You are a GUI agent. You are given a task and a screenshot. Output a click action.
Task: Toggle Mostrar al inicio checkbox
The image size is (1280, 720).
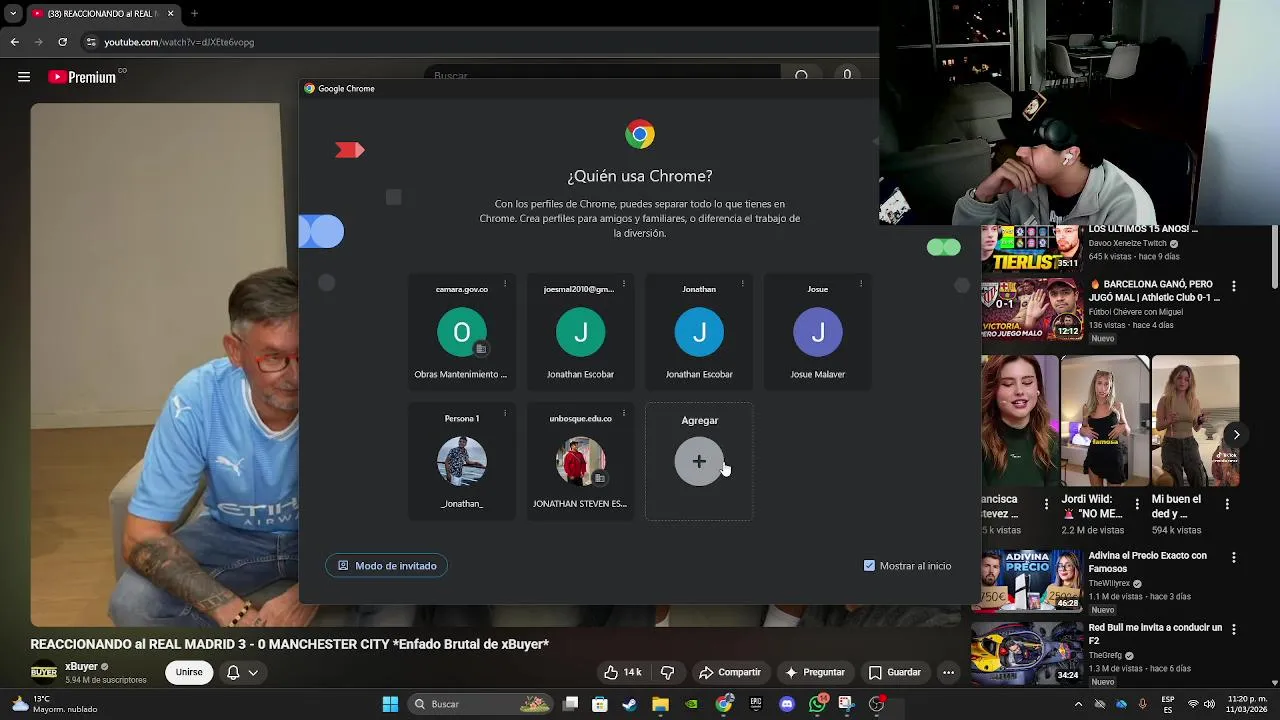tap(869, 566)
